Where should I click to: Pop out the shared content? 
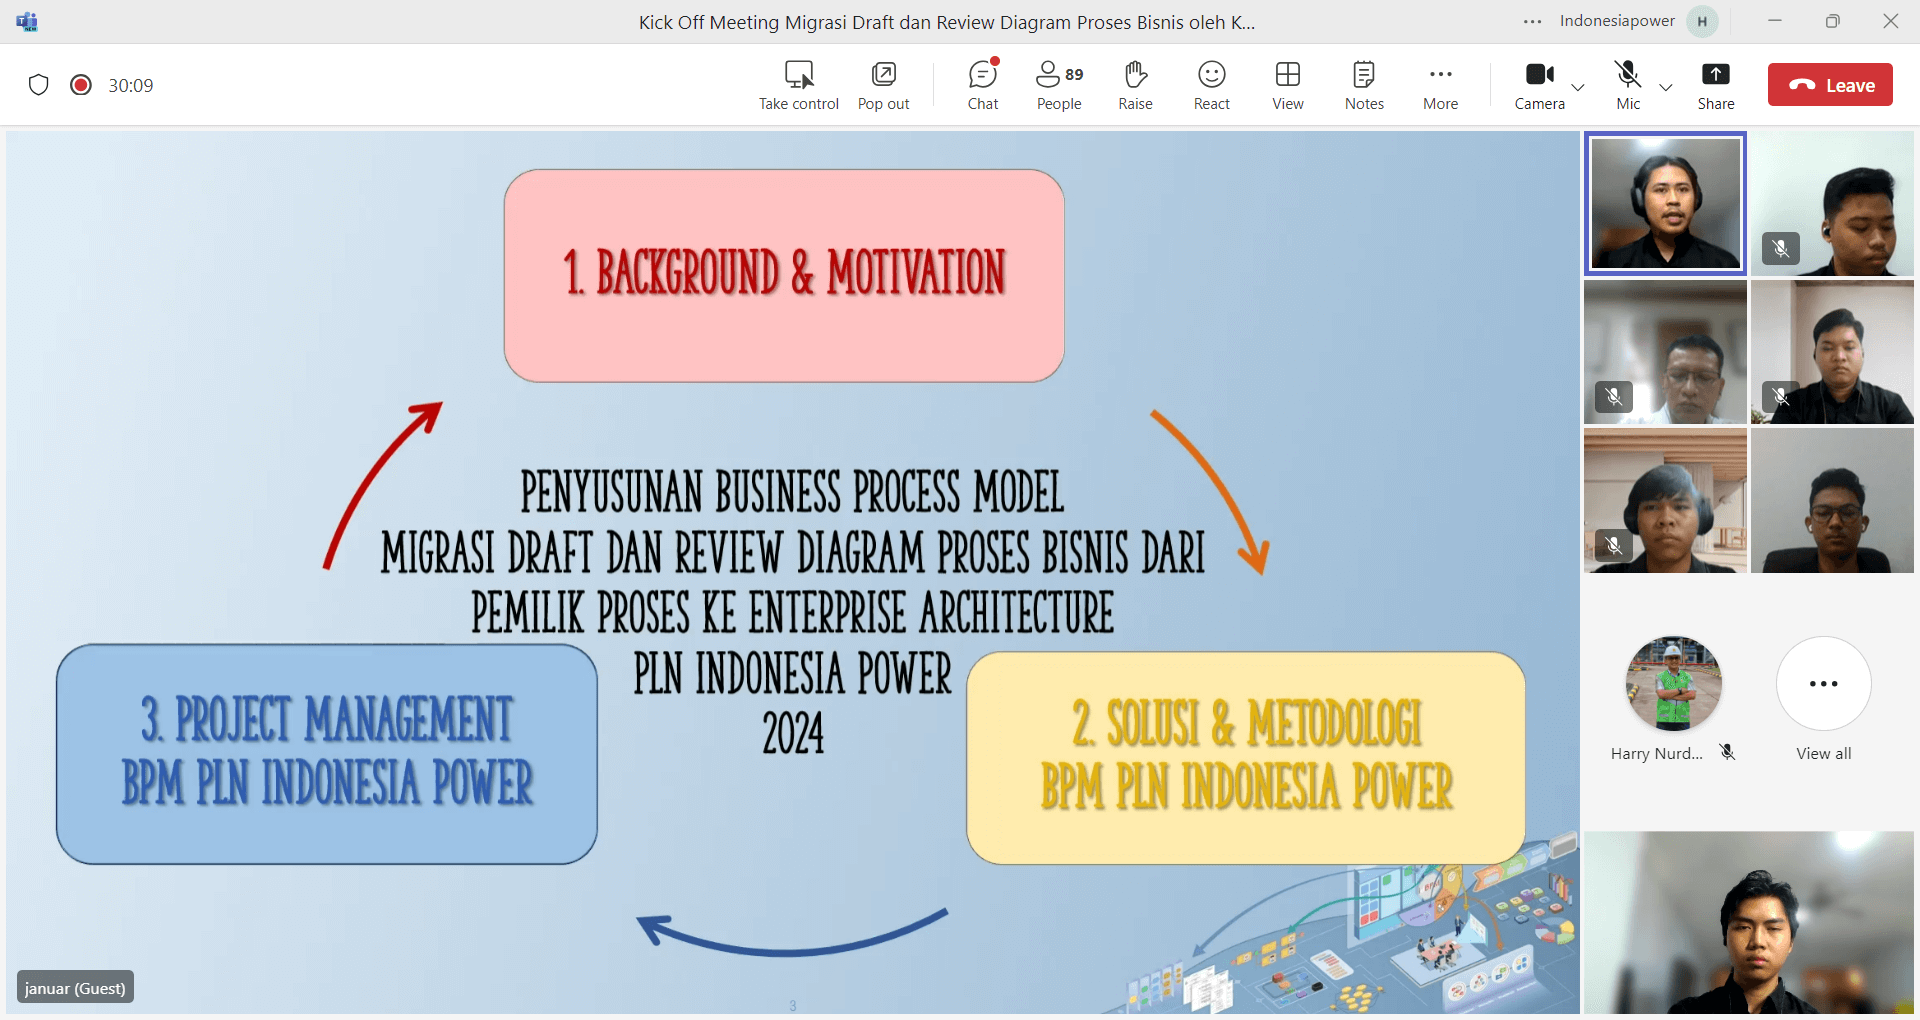[x=883, y=85]
